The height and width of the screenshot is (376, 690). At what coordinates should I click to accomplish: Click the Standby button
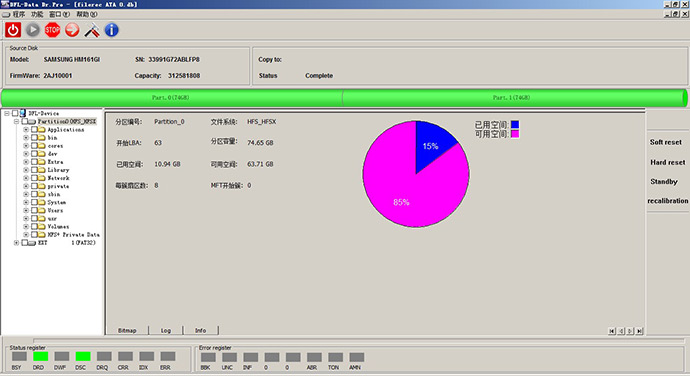point(664,181)
